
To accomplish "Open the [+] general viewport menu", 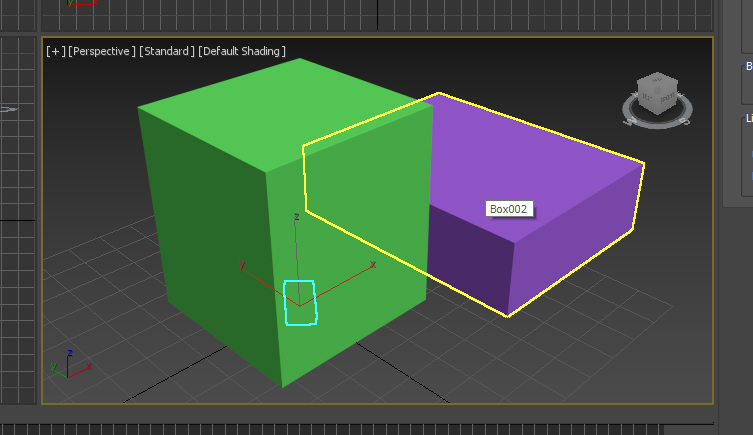I will pos(54,51).
